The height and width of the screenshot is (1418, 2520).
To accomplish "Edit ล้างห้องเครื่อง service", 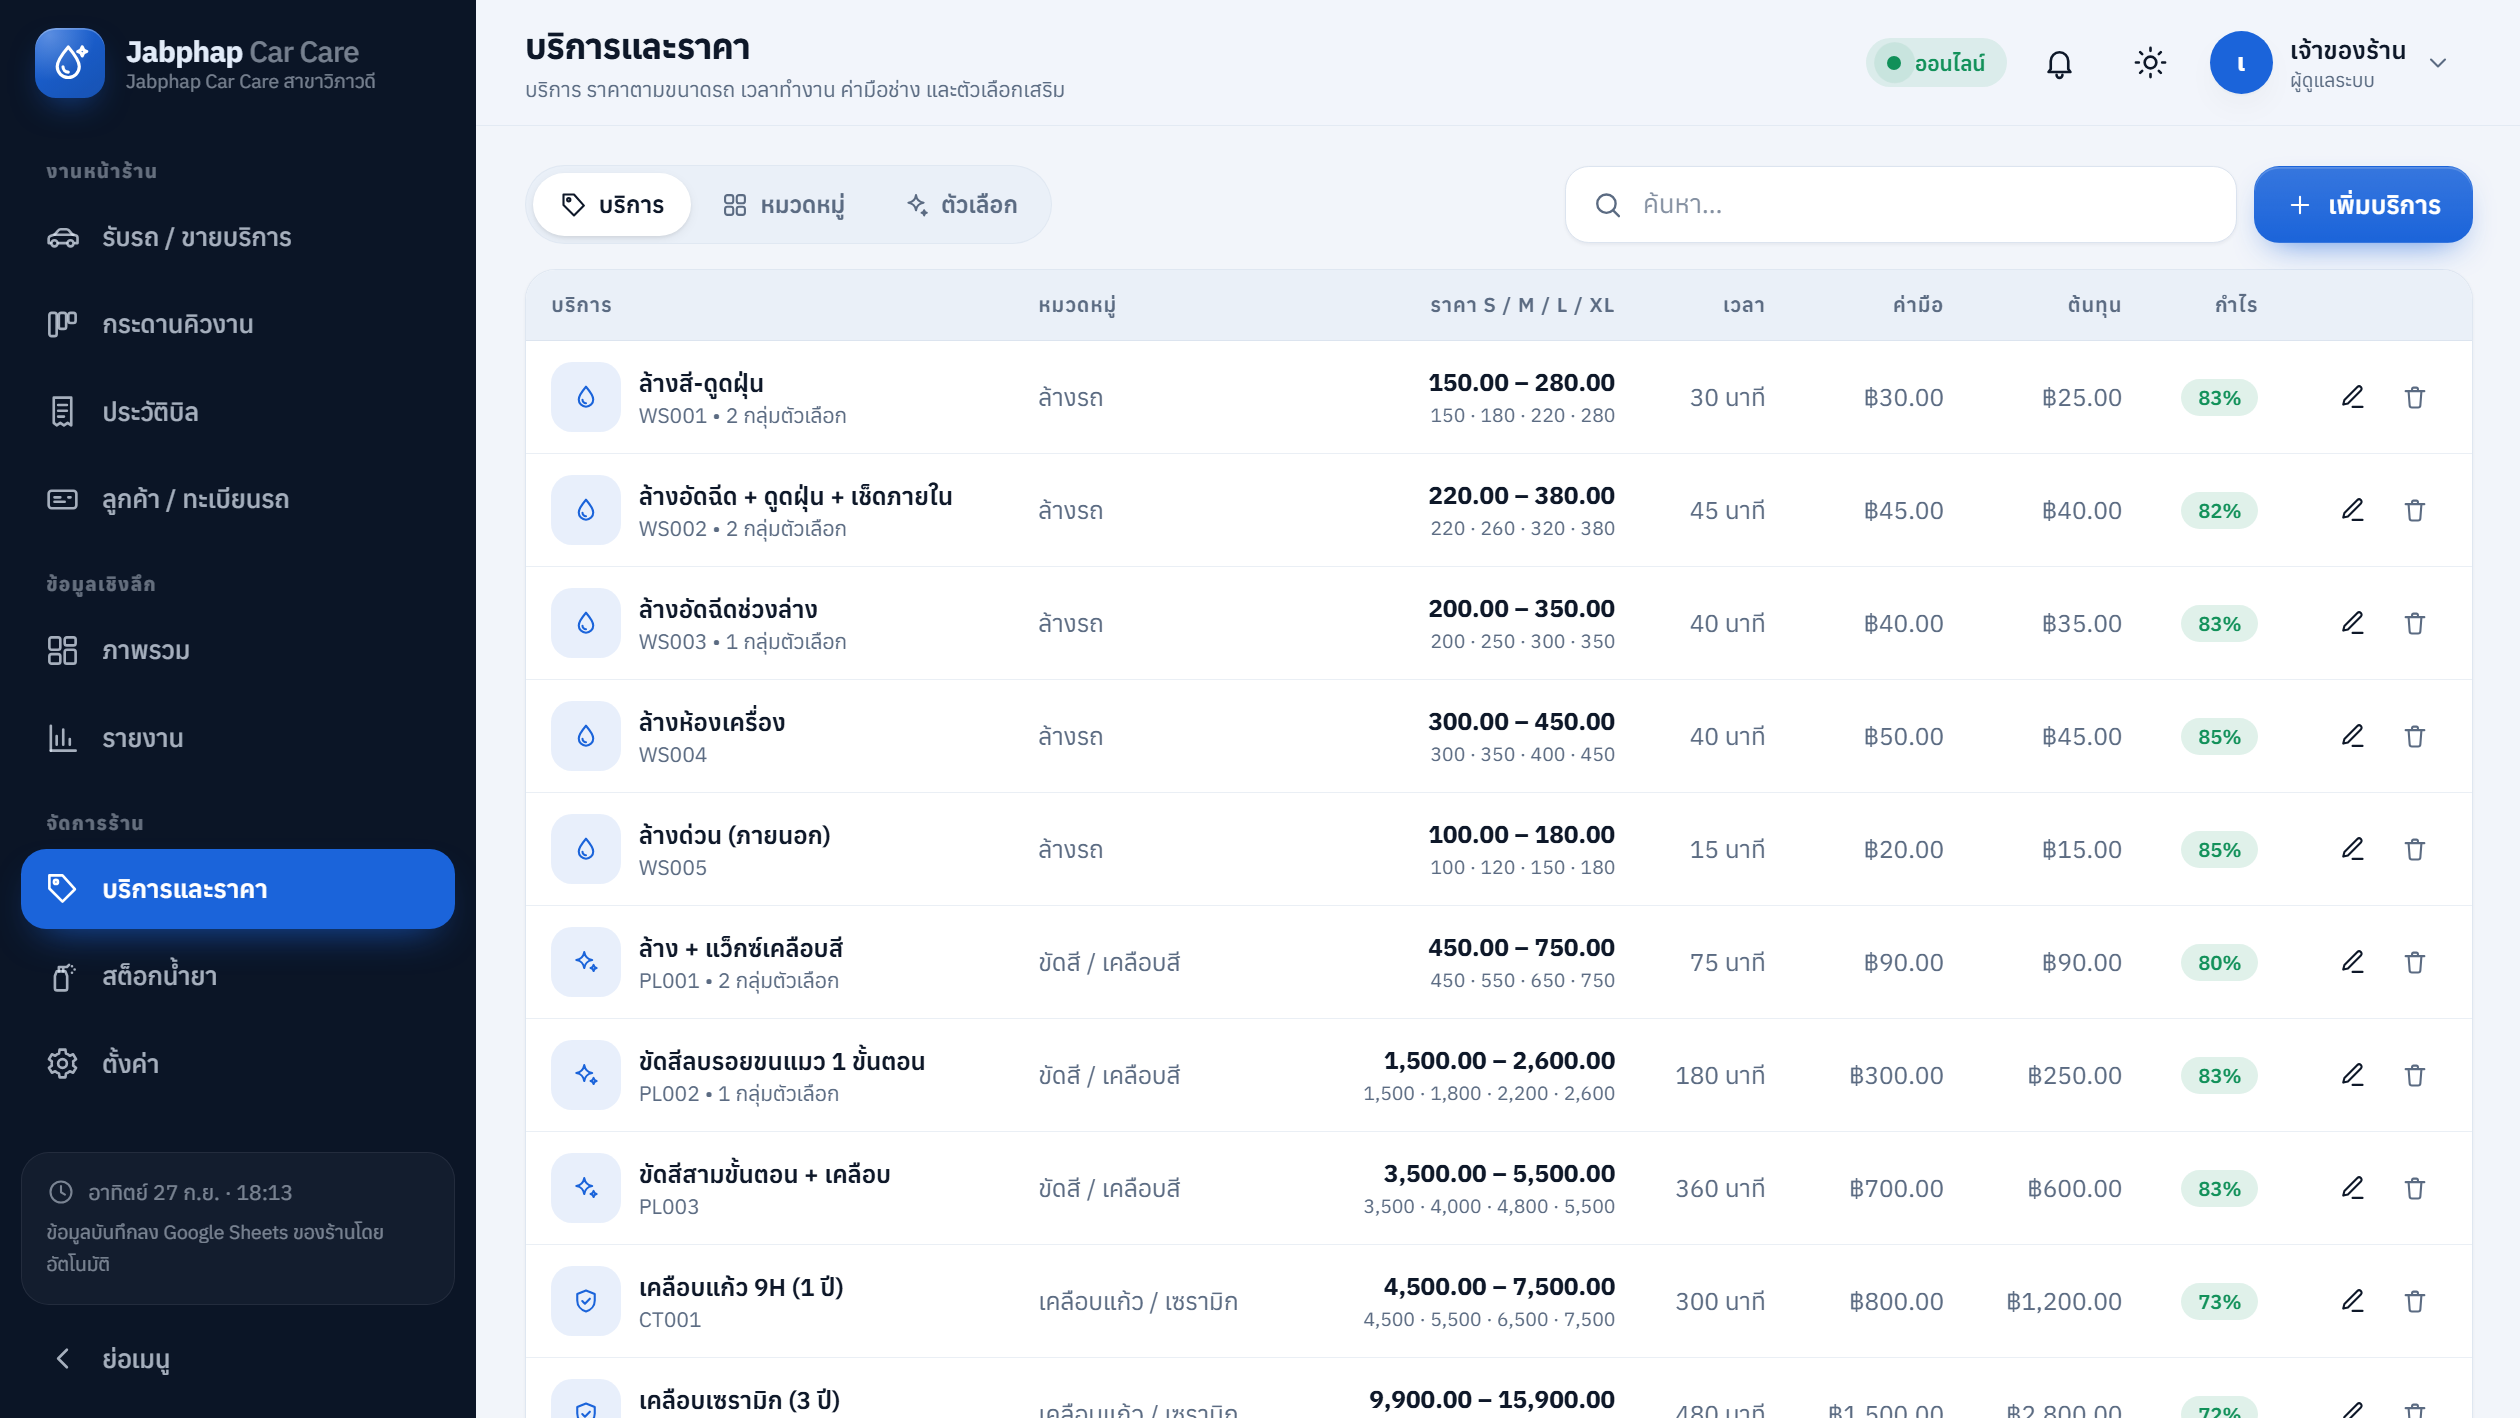I will tap(2353, 736).
